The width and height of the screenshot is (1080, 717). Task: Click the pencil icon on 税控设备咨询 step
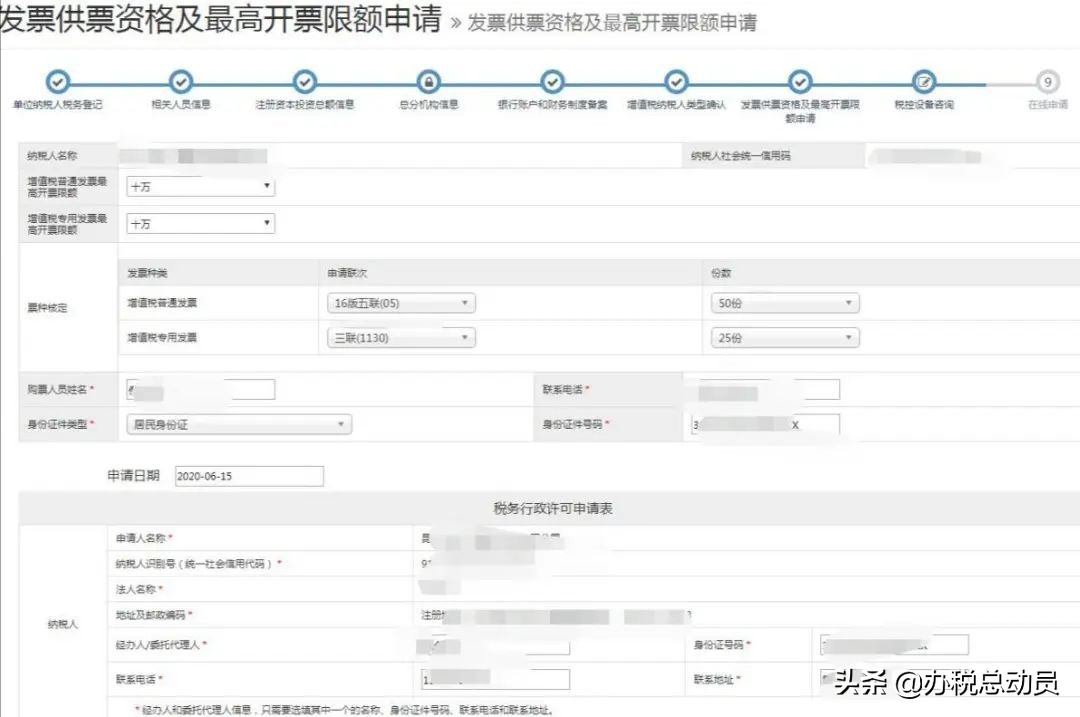(x=924, y=84)
